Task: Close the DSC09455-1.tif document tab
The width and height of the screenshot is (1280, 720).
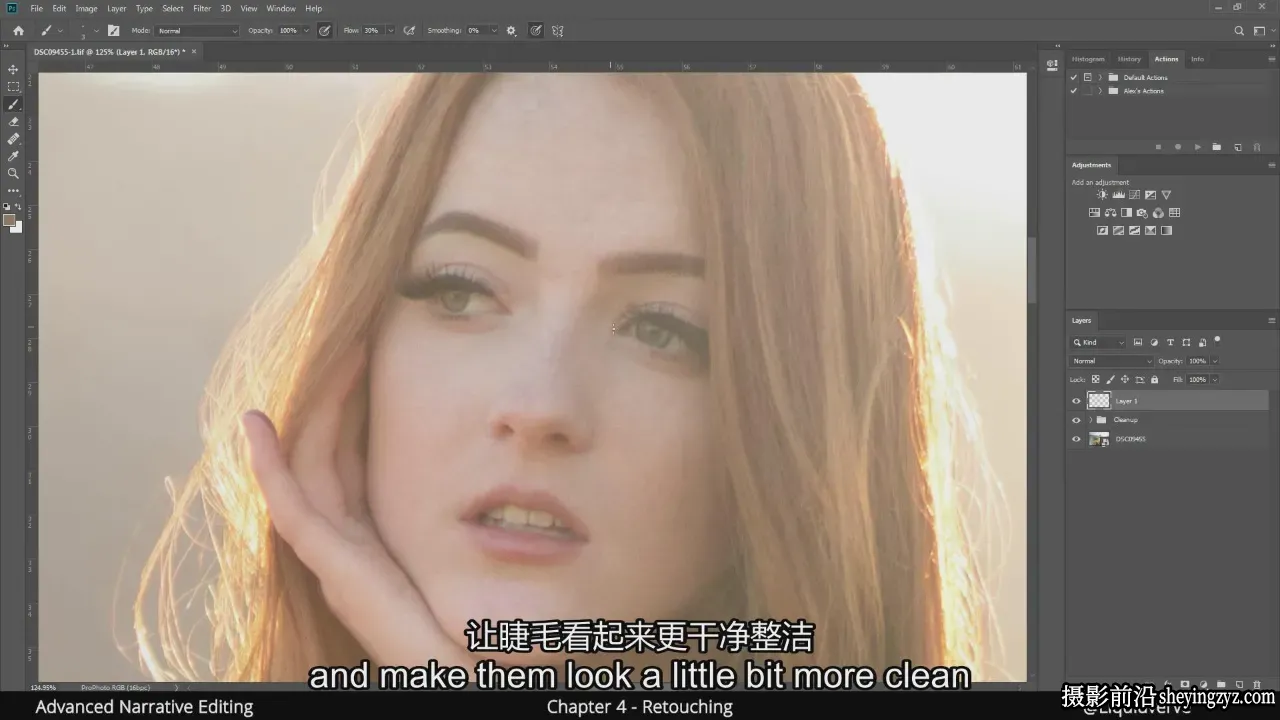Action: pyautogui.click(x=194, y=51)
